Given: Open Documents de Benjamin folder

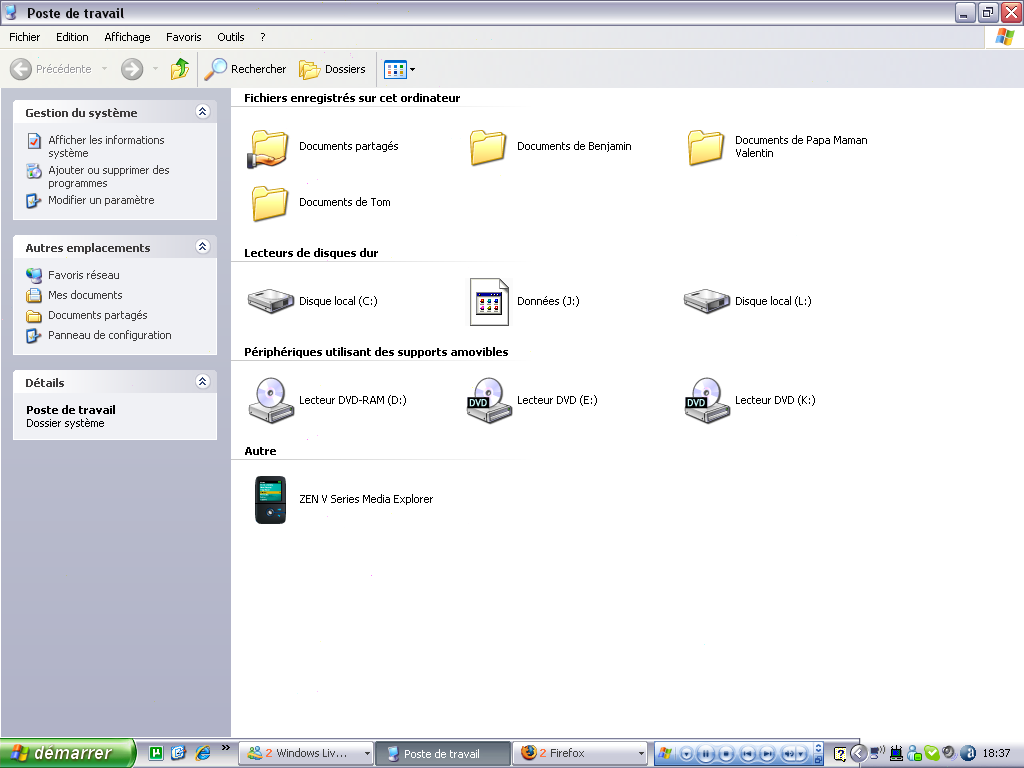Looking at the screenshot, I should 488,147.
